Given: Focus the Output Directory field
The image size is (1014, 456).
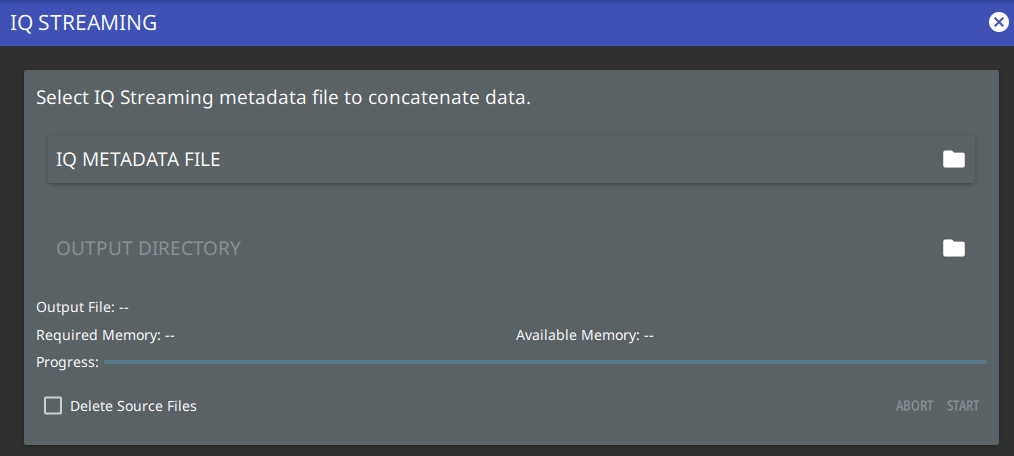Looking at the screenshot, I should [x=512, y=248].
